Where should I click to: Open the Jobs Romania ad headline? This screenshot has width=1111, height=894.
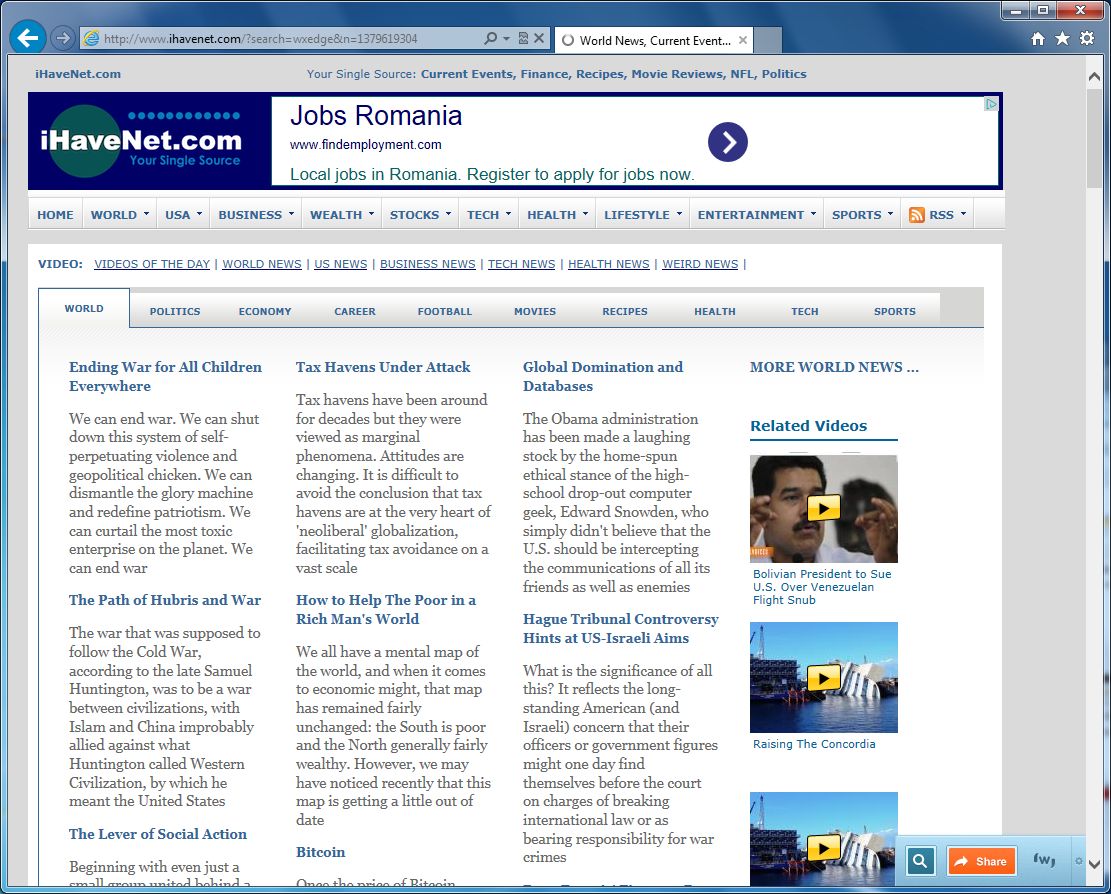click(x=376, y=115)
